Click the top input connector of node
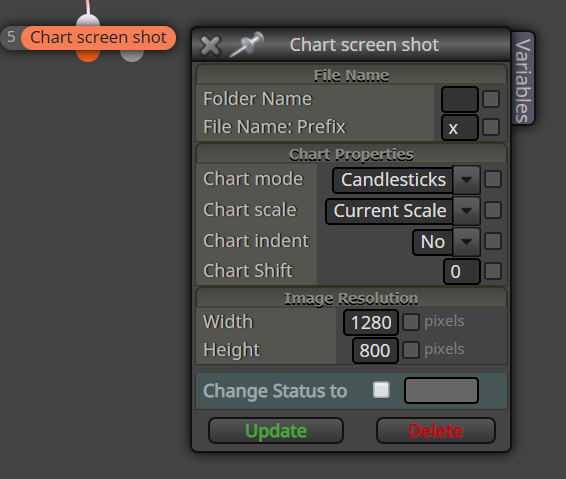This screenshot has width=566, height=479. [x=88, y=20]
